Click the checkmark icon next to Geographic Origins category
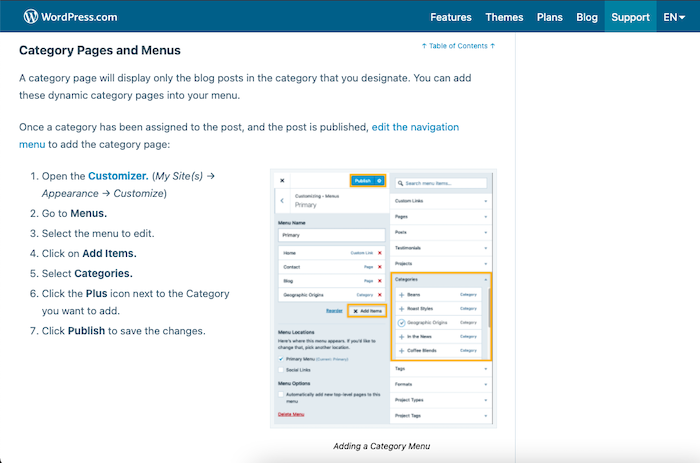The width and height of the screenshot is (700, 463). tap(401, 323)
